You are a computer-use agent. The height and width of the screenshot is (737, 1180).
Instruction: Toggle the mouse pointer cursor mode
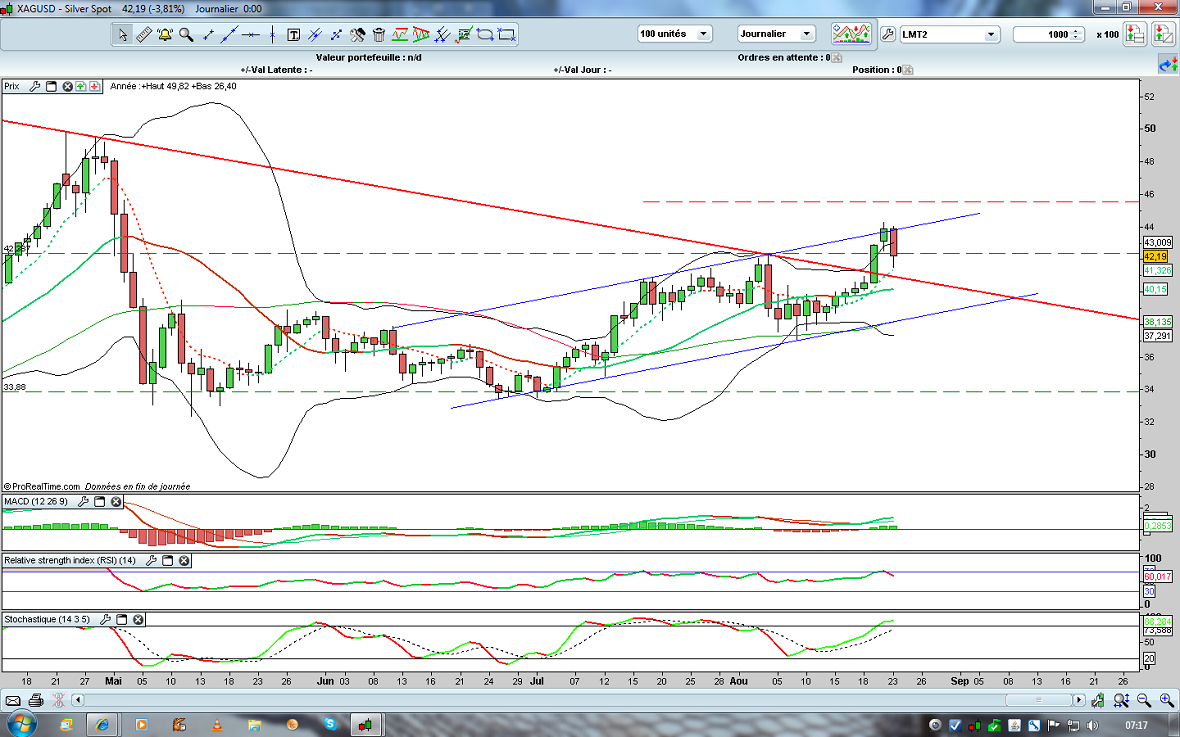coord(122,34)
